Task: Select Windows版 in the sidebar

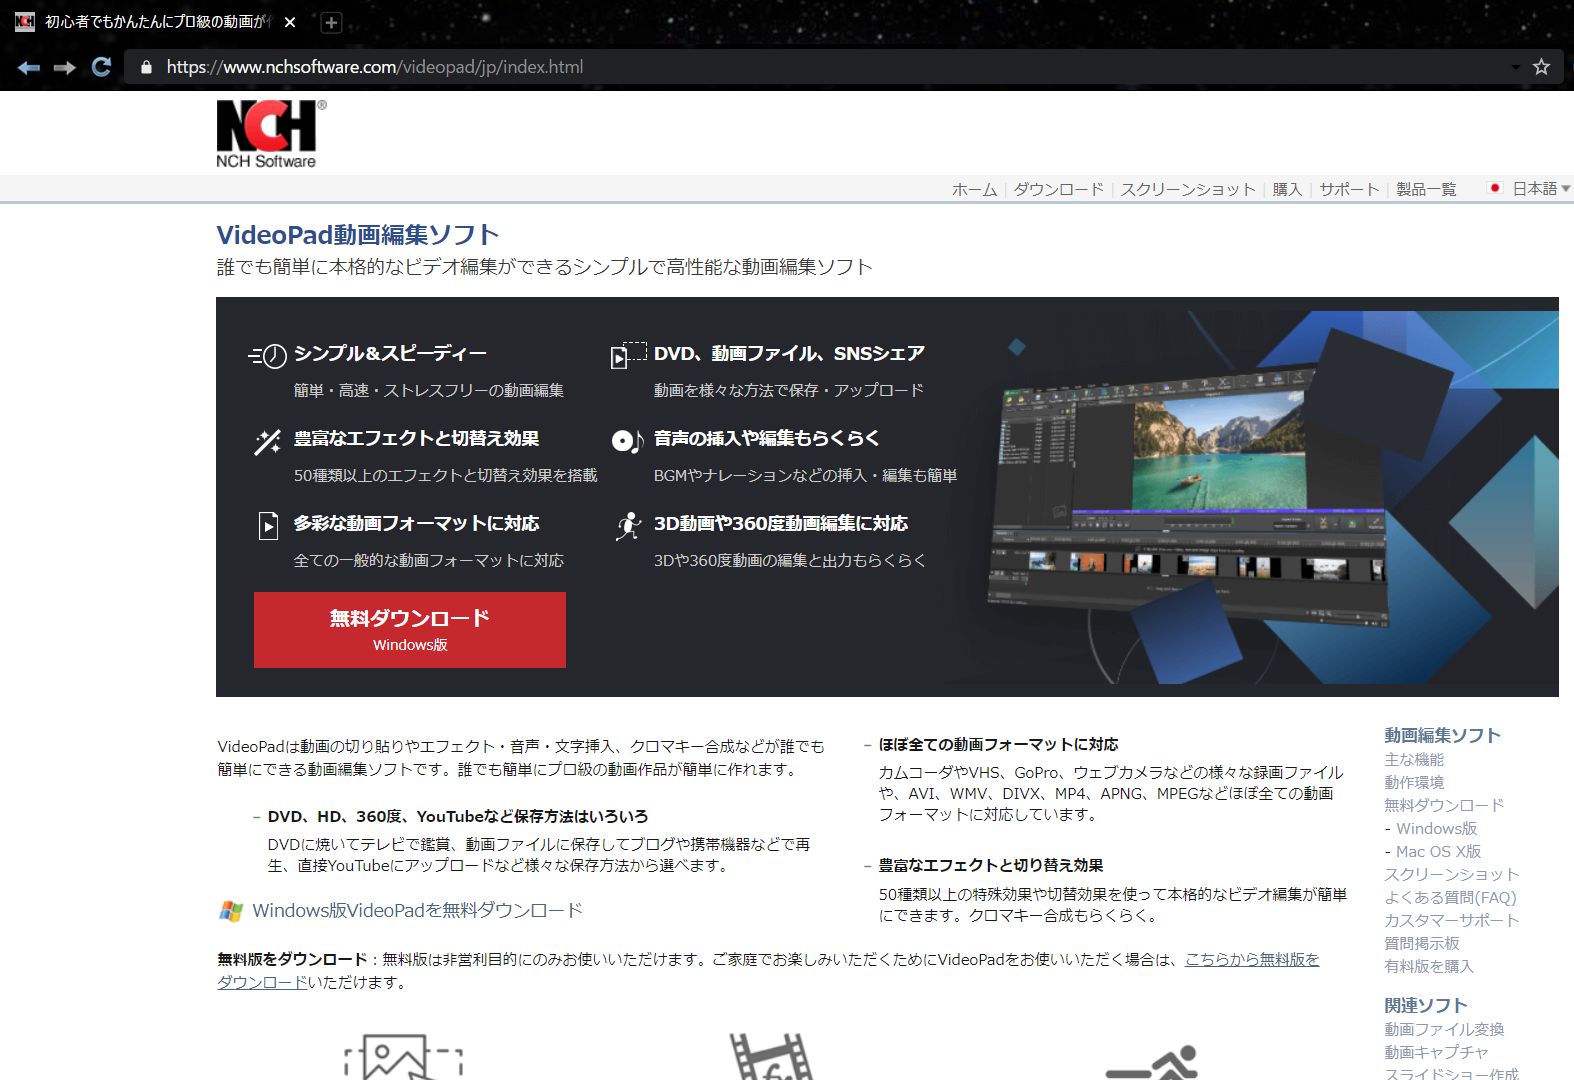Action: 1436,829
